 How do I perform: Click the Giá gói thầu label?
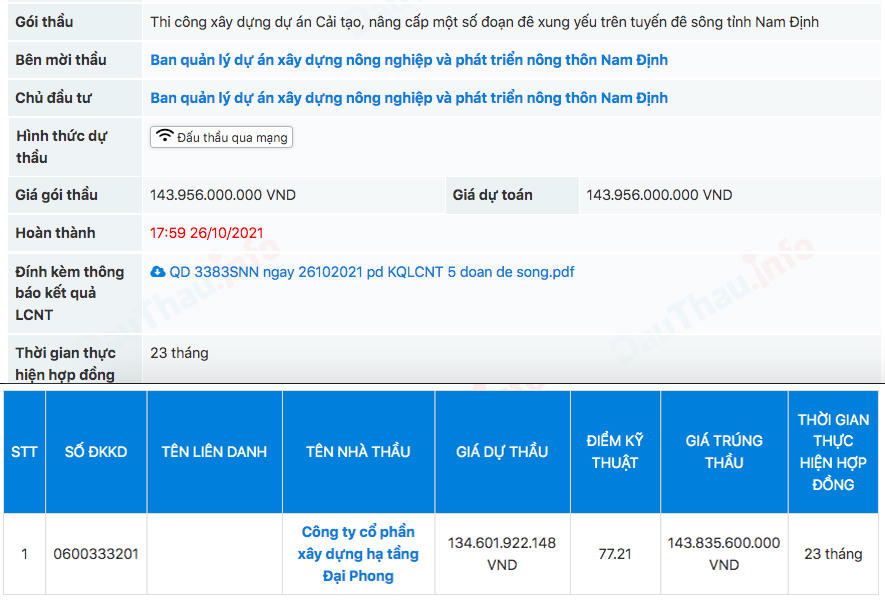click(56, 195)
